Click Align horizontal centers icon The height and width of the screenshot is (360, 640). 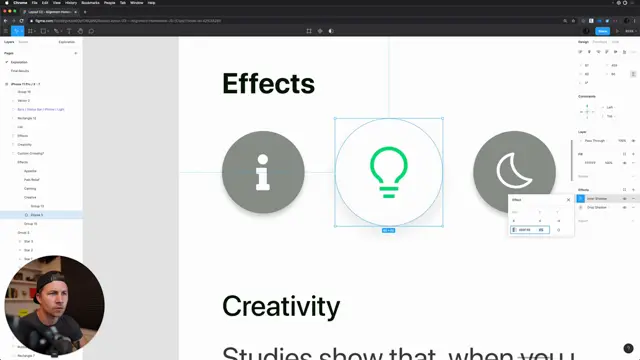(x=589, y=52)
